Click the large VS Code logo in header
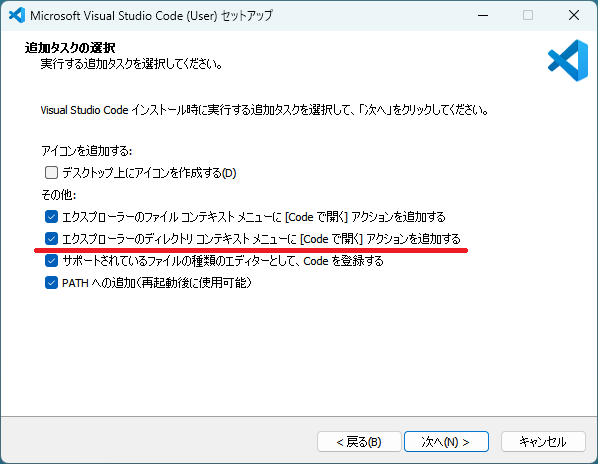Image resolution: width=598 pixels, height=464 pixels. (x=568, y=60)
